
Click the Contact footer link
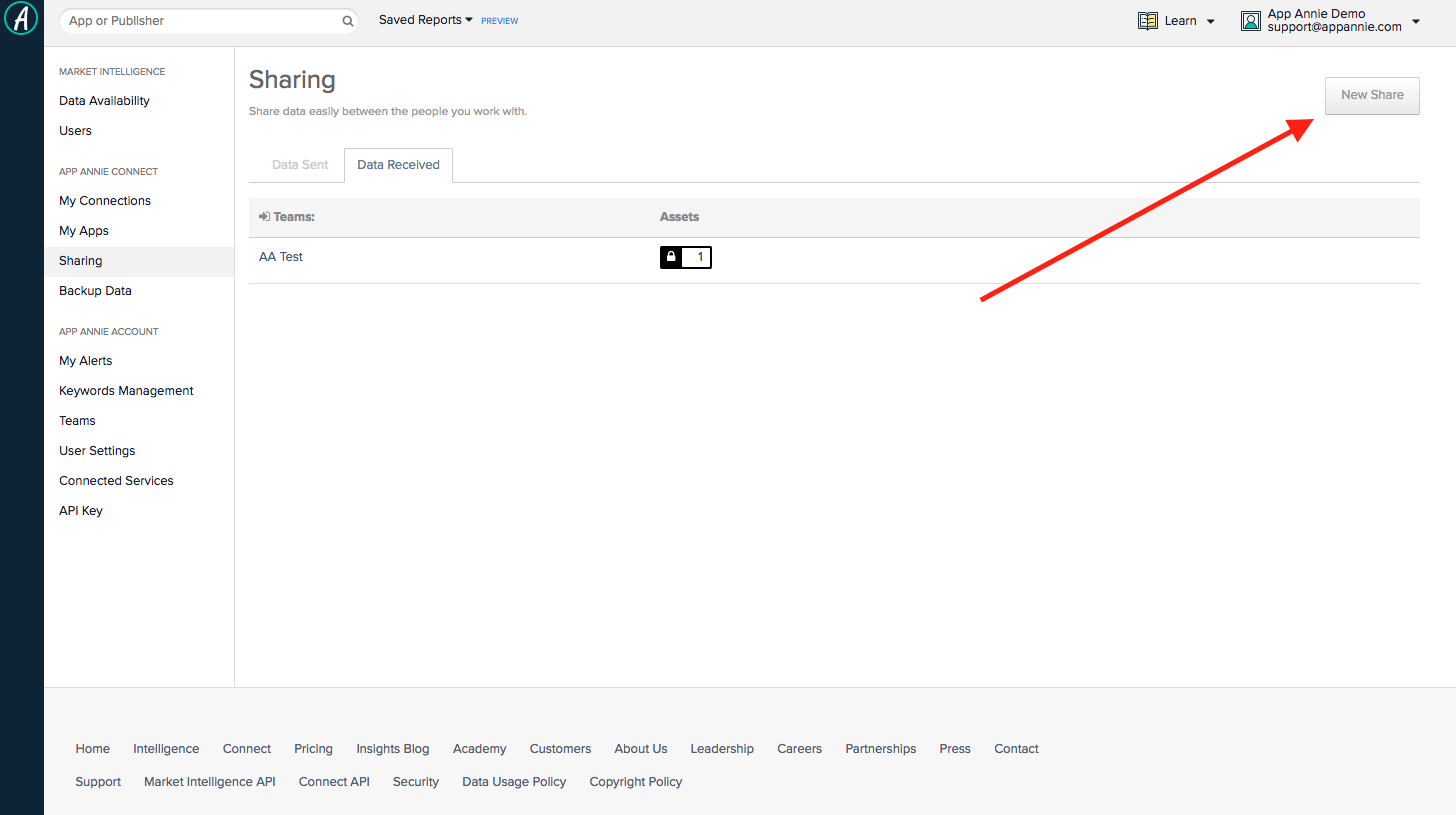(1016, 749)
